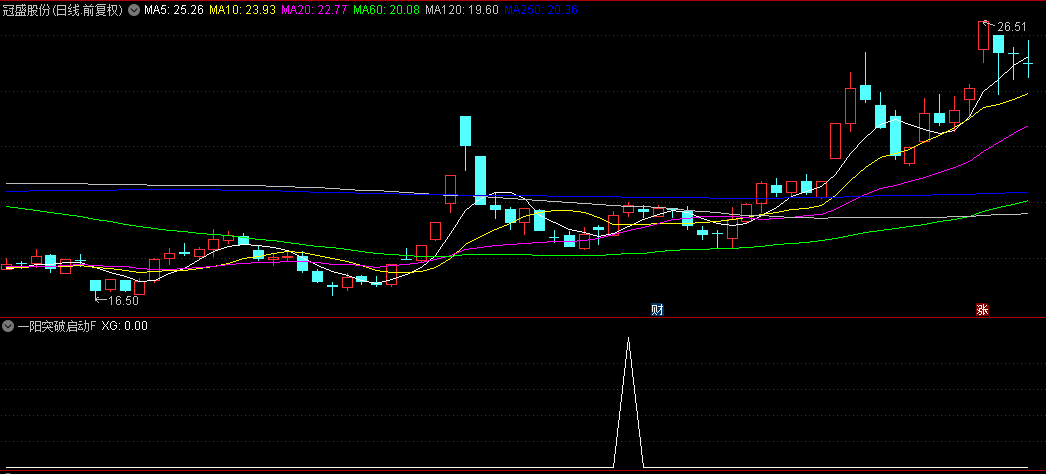1046x474 pixels.
Task: Click the MA120: 19.60 label
Action: point(462,10)
